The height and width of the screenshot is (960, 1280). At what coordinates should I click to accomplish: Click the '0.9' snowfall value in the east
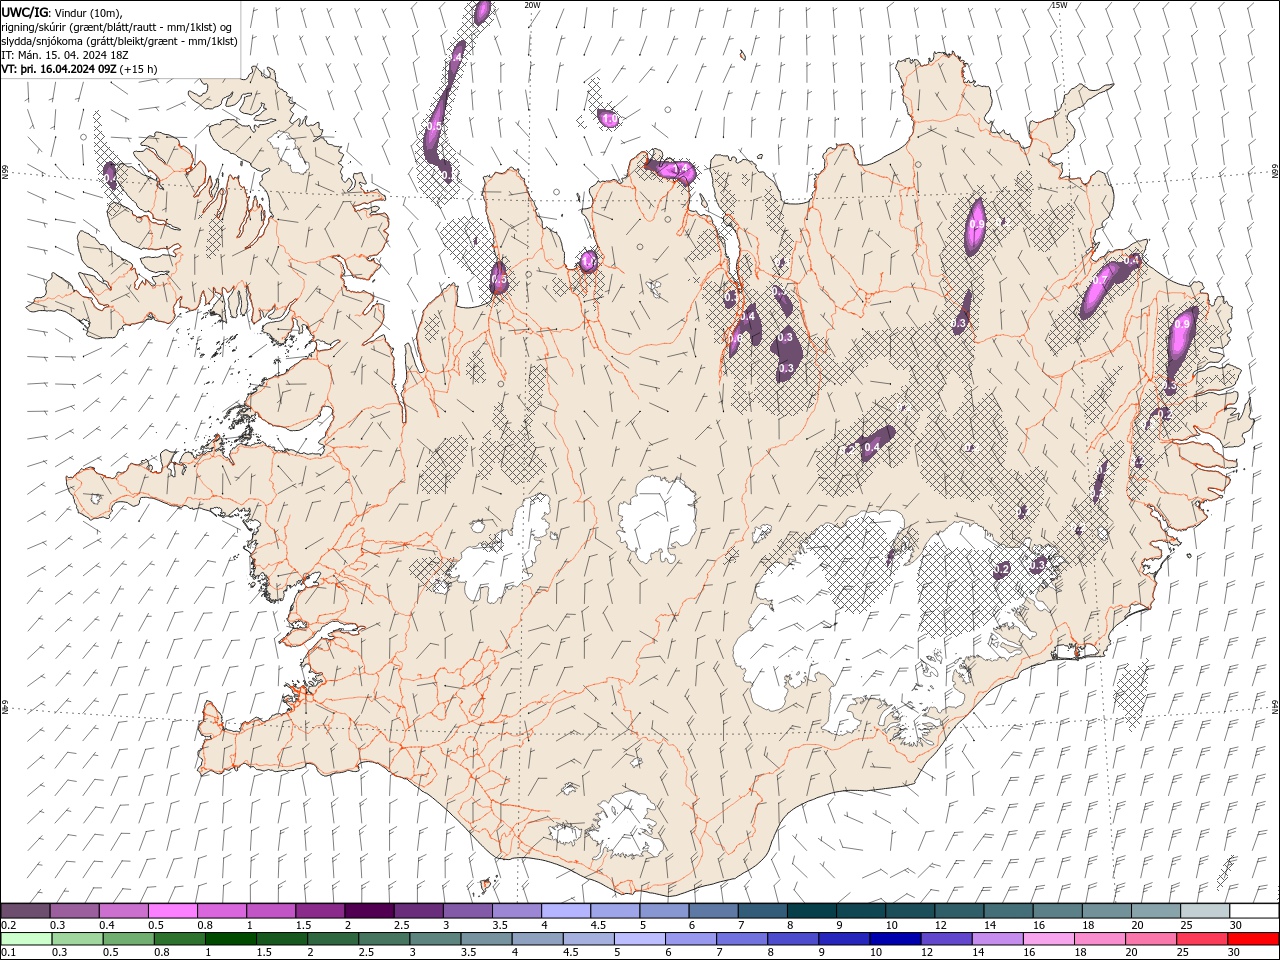point(1182,324)
